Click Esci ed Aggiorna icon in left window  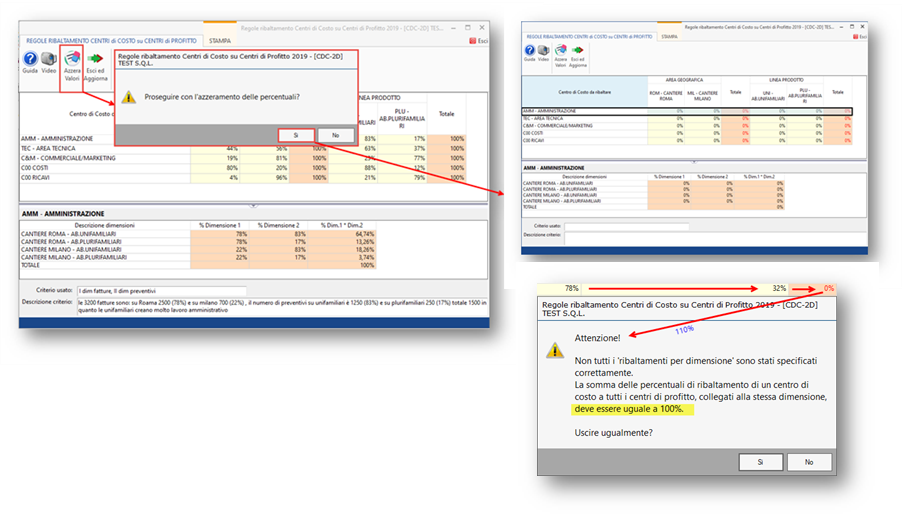click(95, 58)
